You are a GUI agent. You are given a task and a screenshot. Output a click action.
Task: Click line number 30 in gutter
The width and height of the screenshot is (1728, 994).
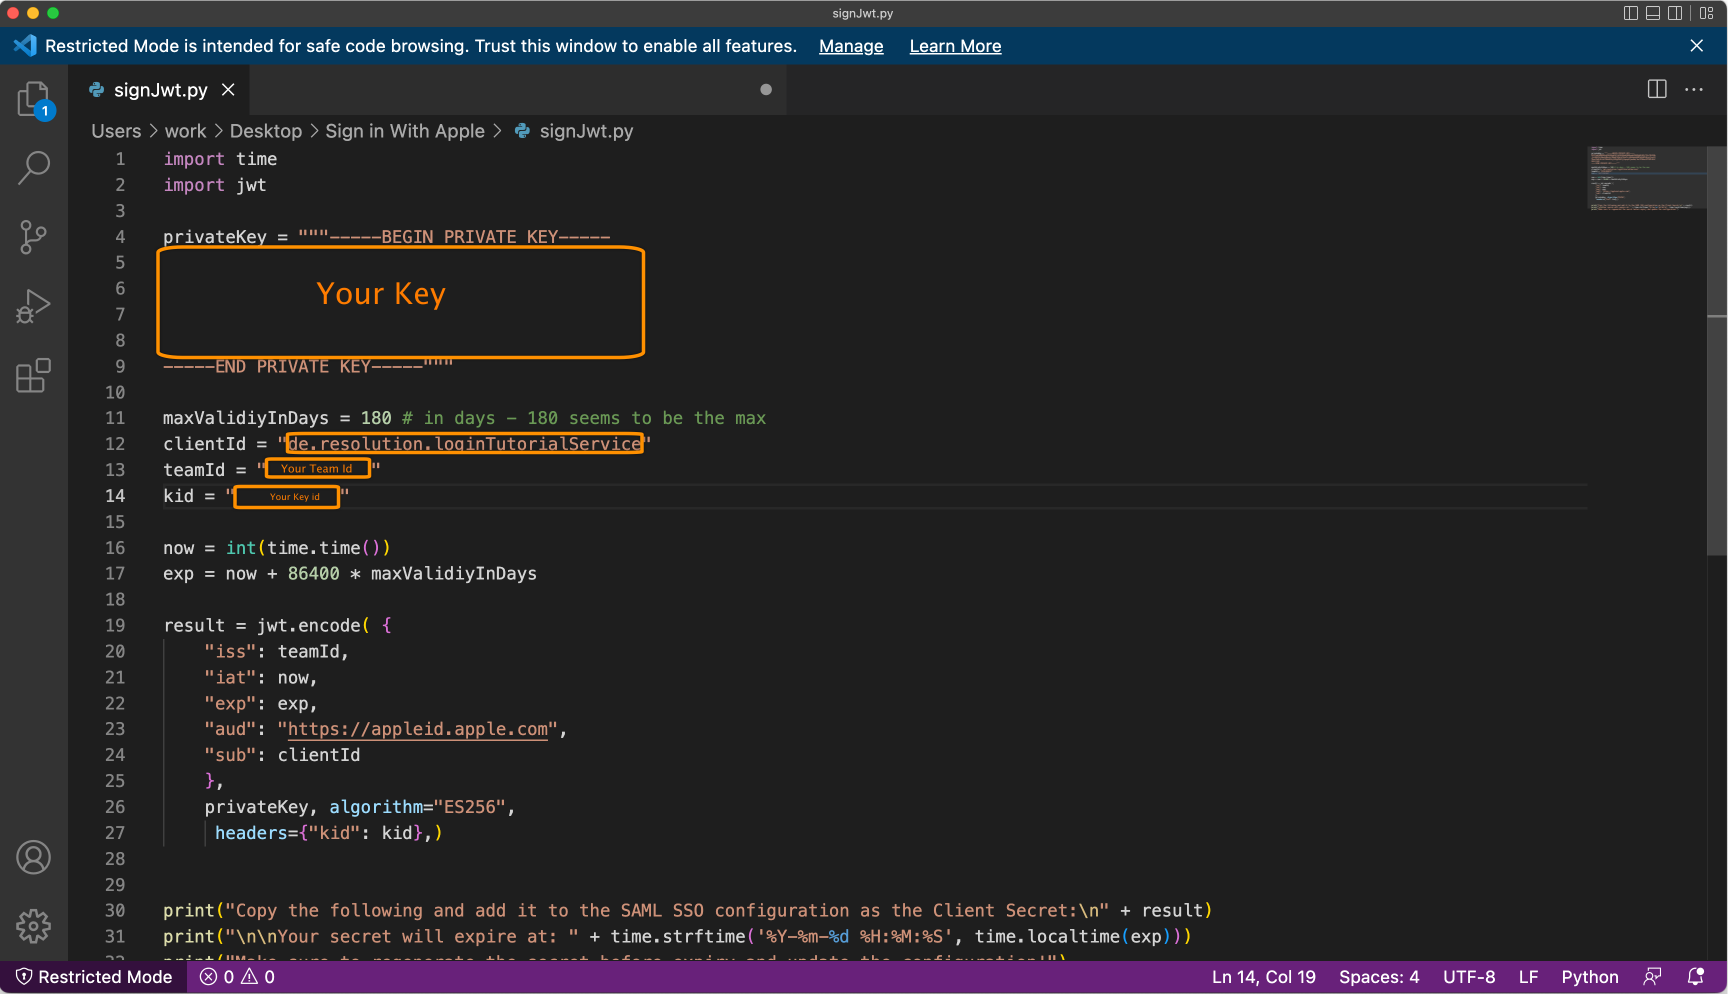(x=115, y=911)
